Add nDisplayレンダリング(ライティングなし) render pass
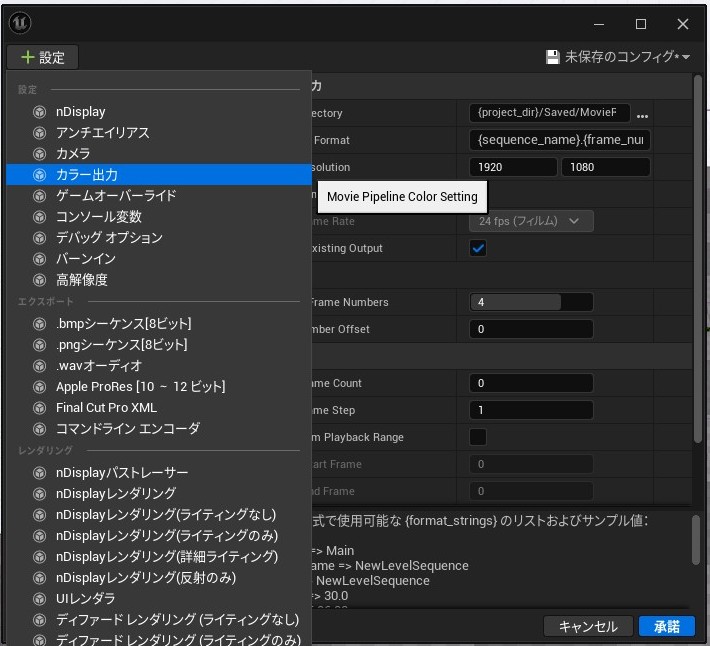Viewport: 710px width, 646px height. coord(159,515)
